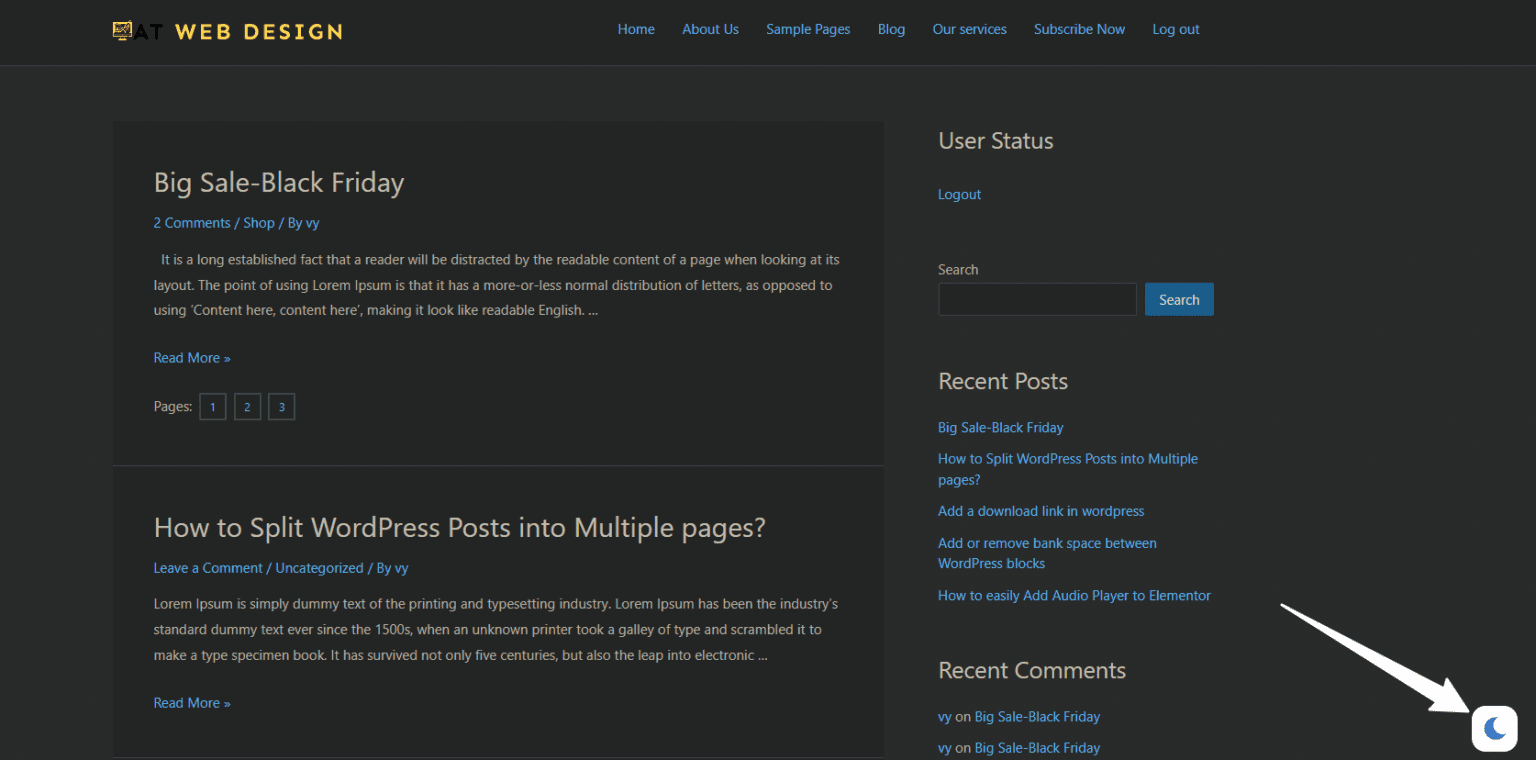Screen dimensions: 1536x760
Task: Click Subscribe Now in the header
Action: click(x=1079, y=29)
